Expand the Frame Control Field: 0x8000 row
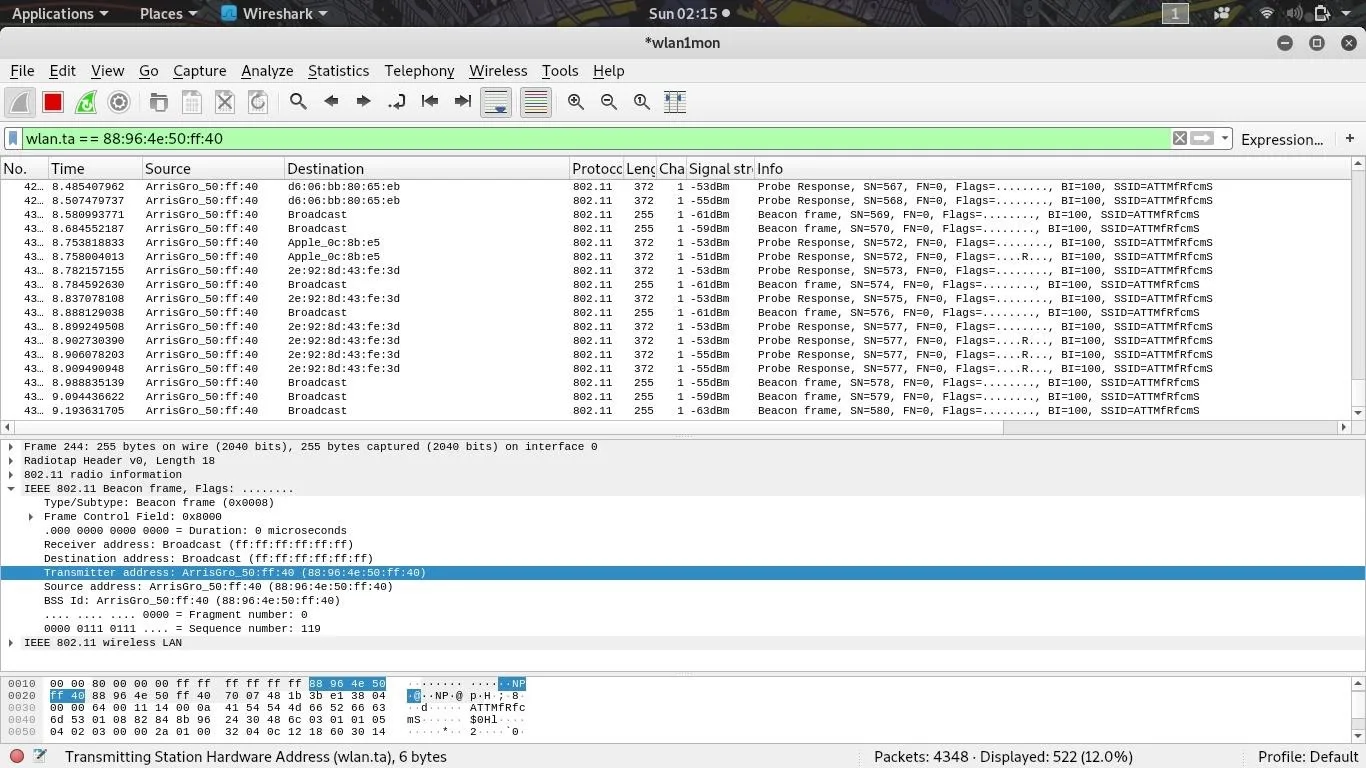Screen dimensions: 1366x768 (31, 517)
